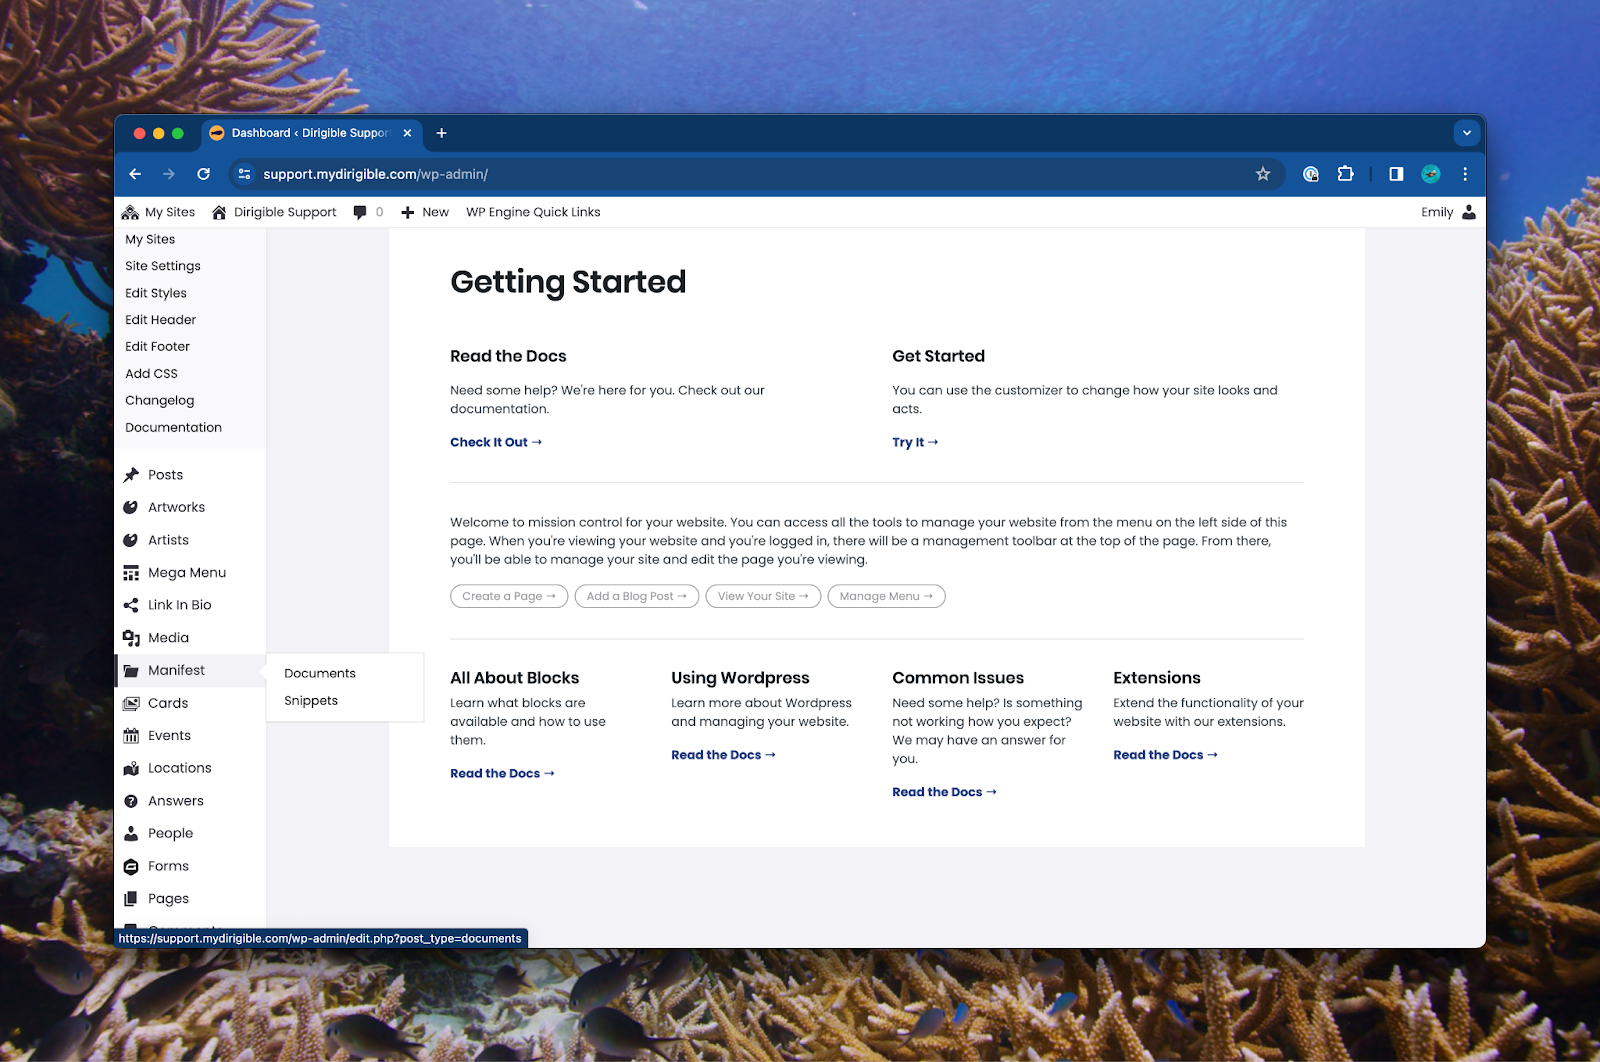Screen dimensions: 1600x1062
Task: Open WP Engine Quick Links
Action: click(533, 212)
